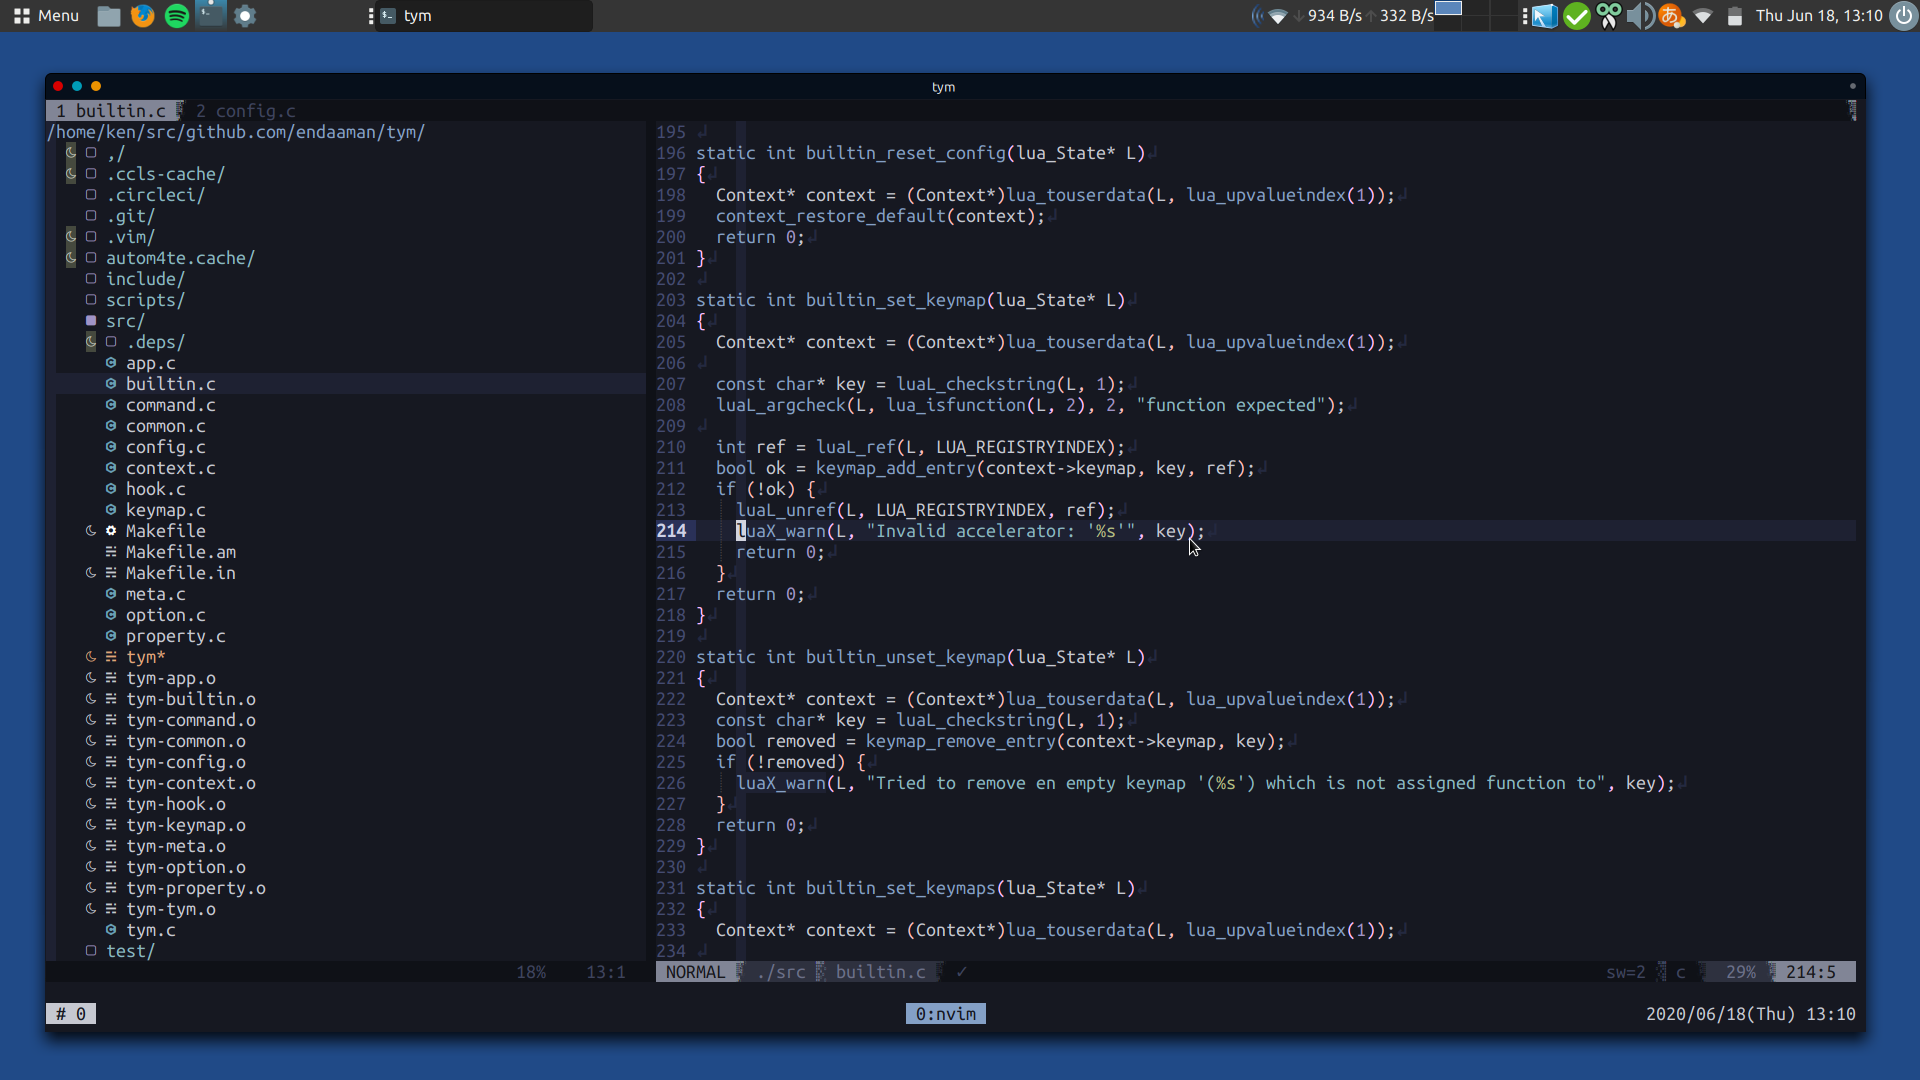Open keymap.c from the file tree
1920x1080 pixels.
(x=165, y=510)
